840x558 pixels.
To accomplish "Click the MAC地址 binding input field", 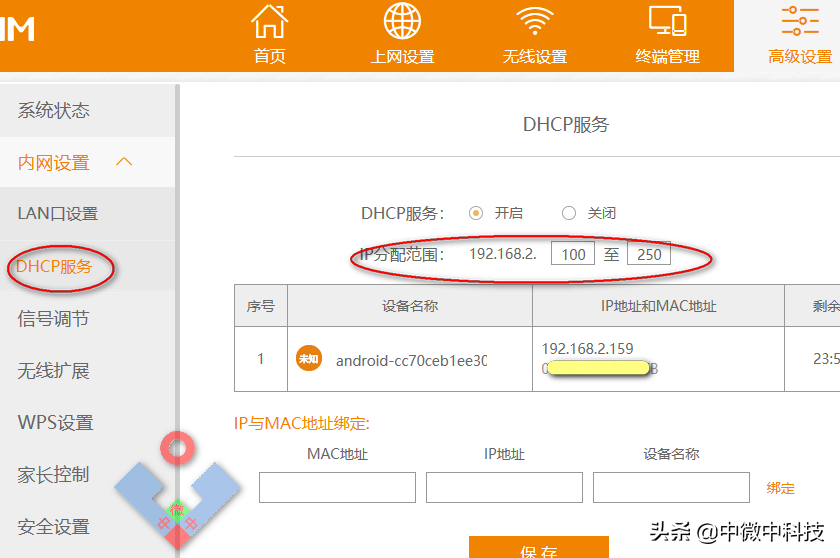I will [338, 487].
